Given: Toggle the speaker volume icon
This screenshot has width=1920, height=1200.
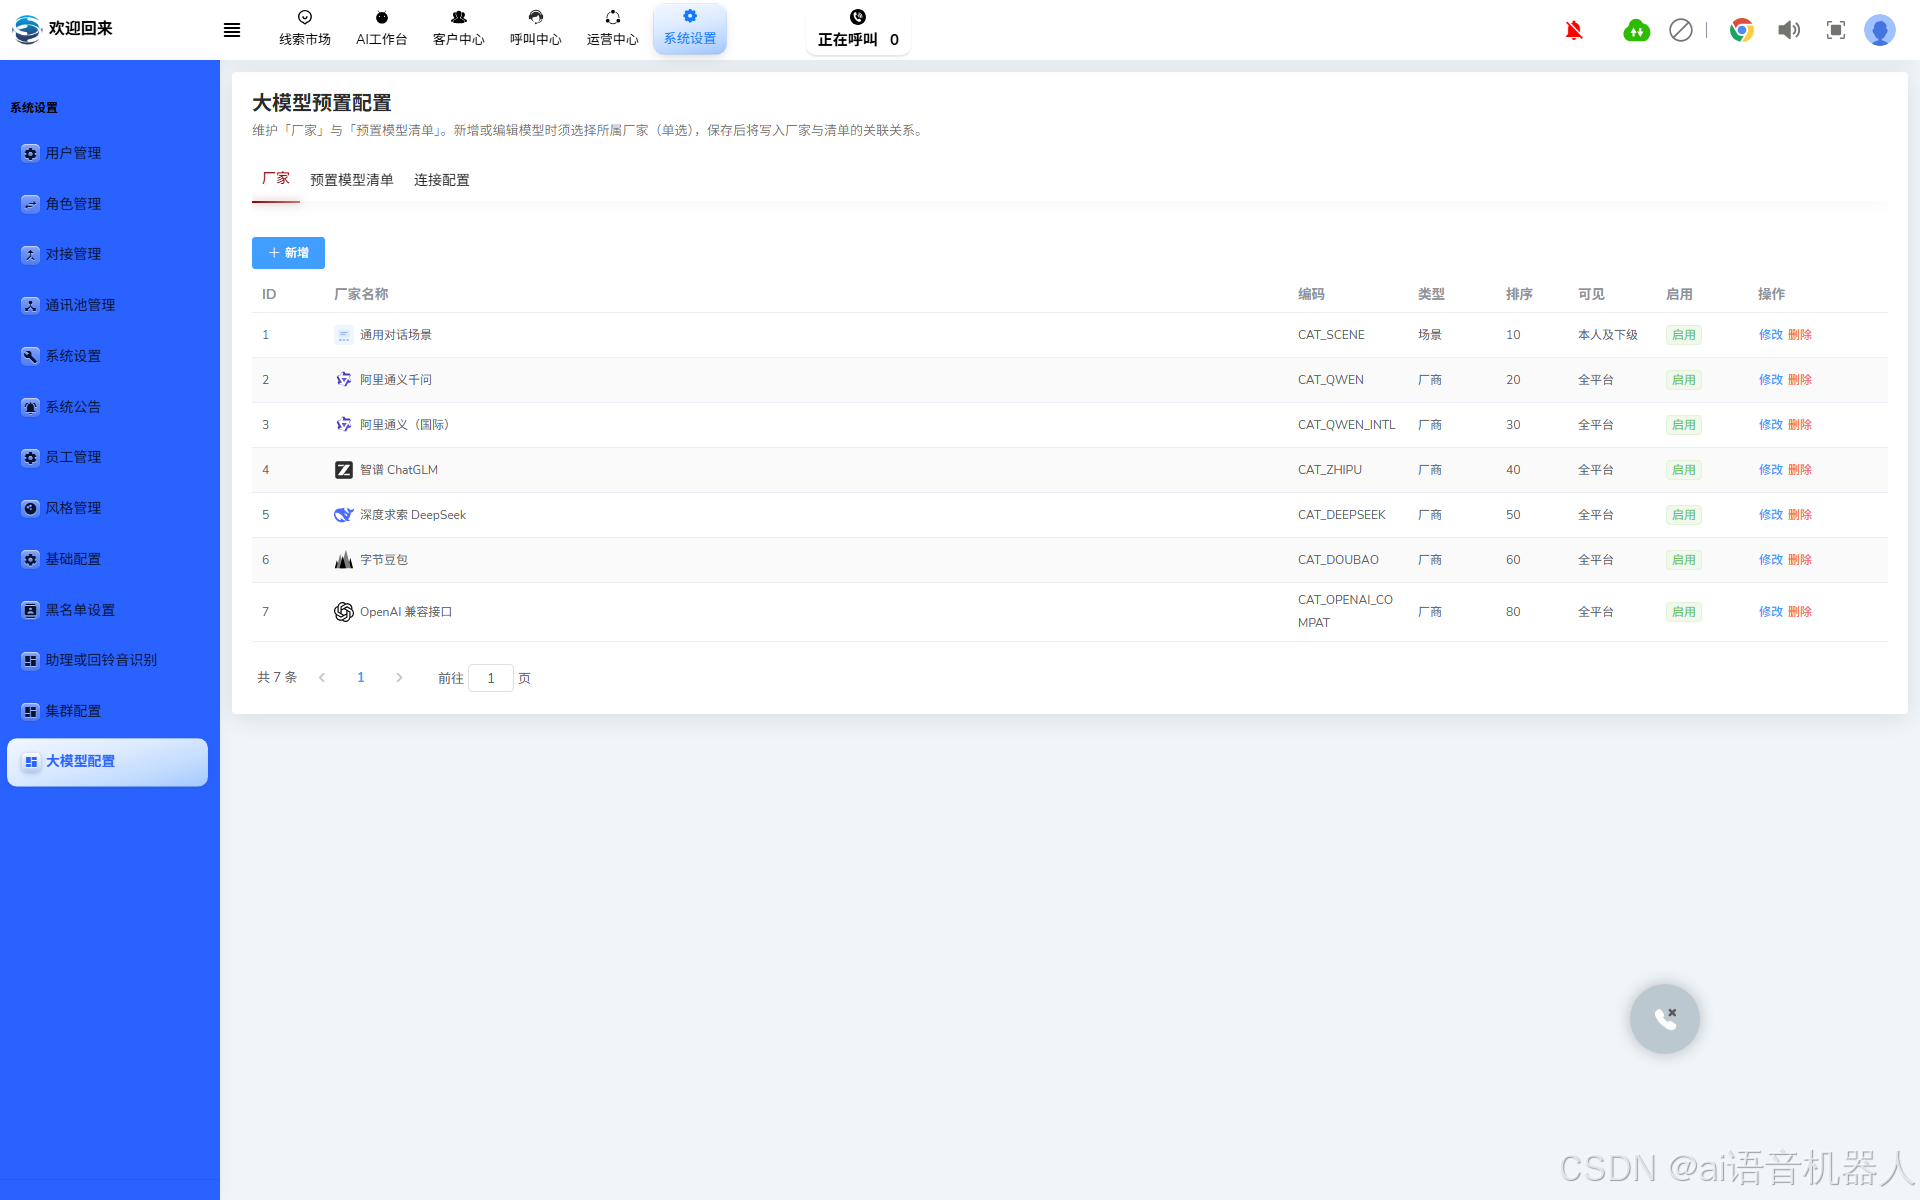Looking at the screenshot, I should point(1789,30).
